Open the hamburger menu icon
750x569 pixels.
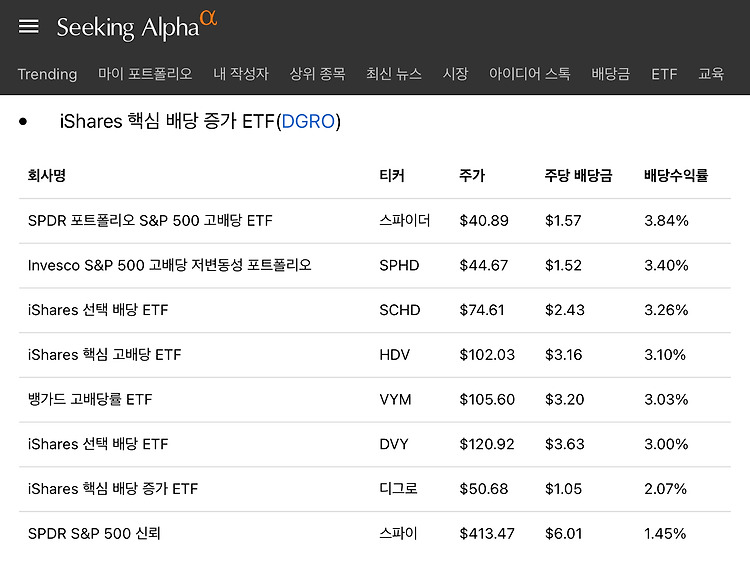[29, 27]
